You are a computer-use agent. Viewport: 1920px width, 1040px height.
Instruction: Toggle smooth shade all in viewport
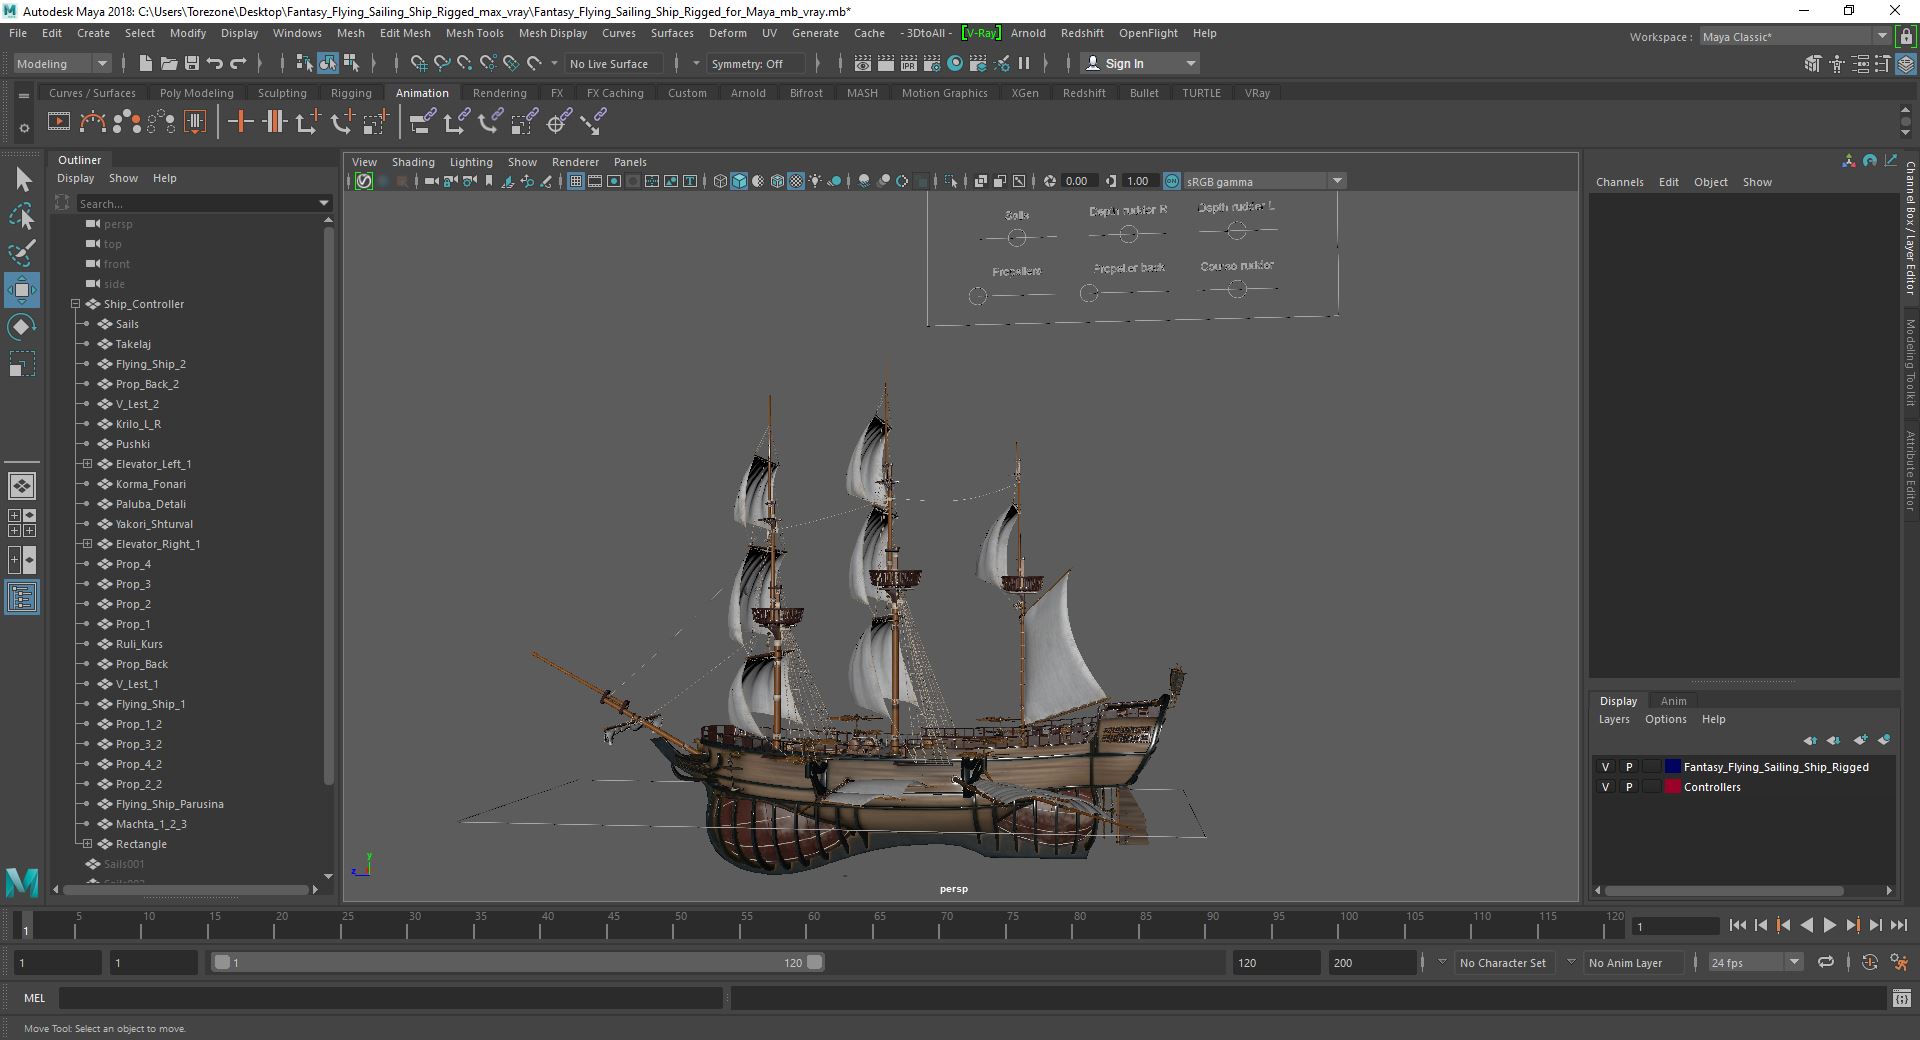coord(739,181)
